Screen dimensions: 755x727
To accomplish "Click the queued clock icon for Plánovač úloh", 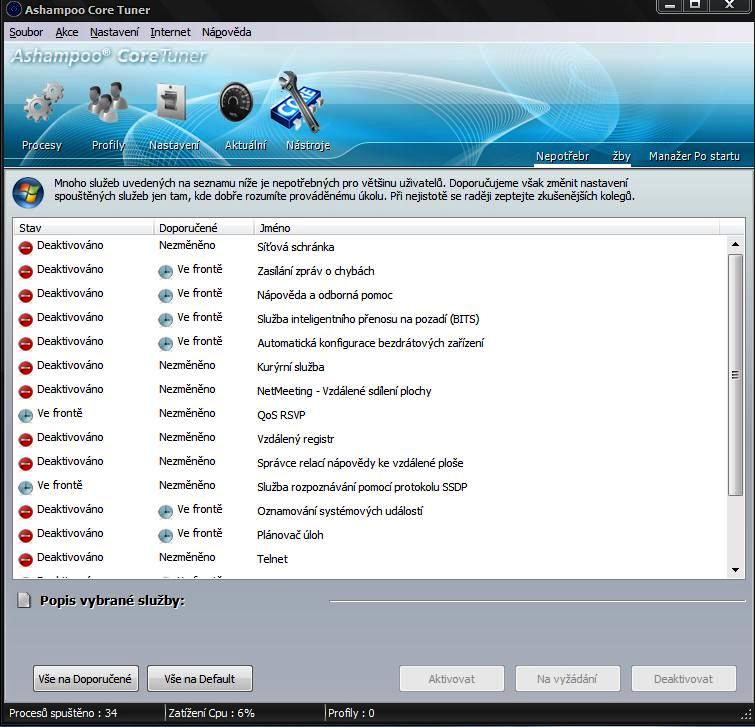I will tap(165, 535).
